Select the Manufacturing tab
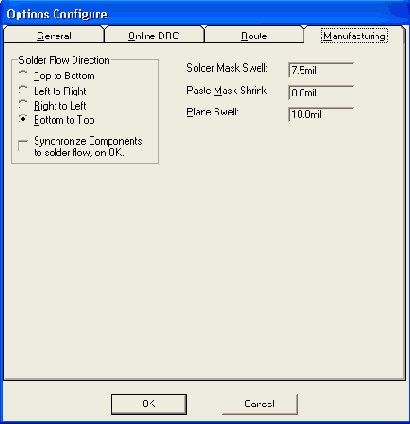This screenshot has height=424, width=410. tap(354, 35)
